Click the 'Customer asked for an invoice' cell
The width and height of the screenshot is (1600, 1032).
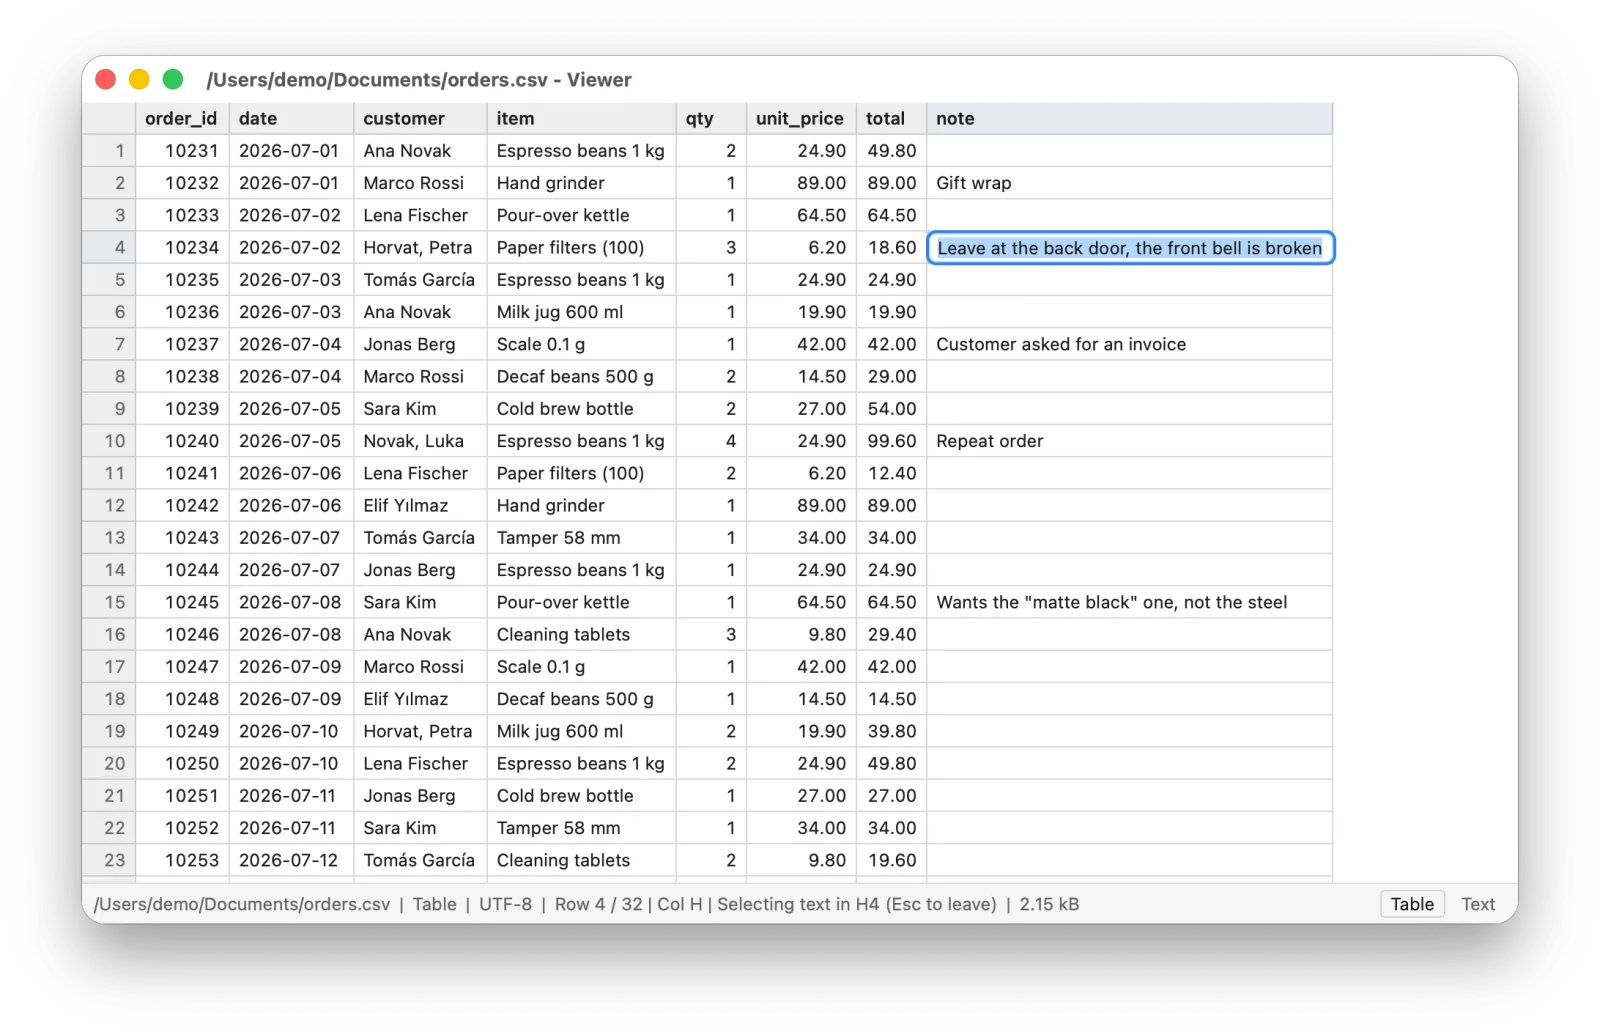click(x=1129, y=344)
